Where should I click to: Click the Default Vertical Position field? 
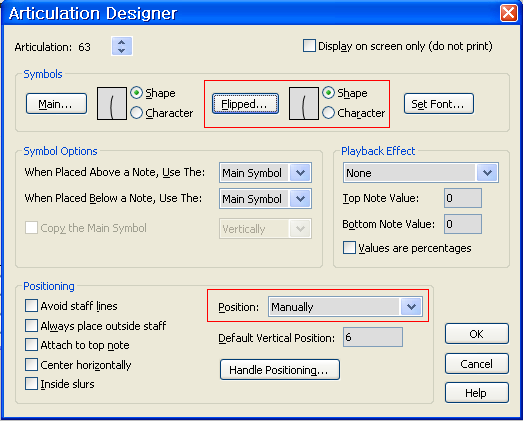[x=373, y=337]
